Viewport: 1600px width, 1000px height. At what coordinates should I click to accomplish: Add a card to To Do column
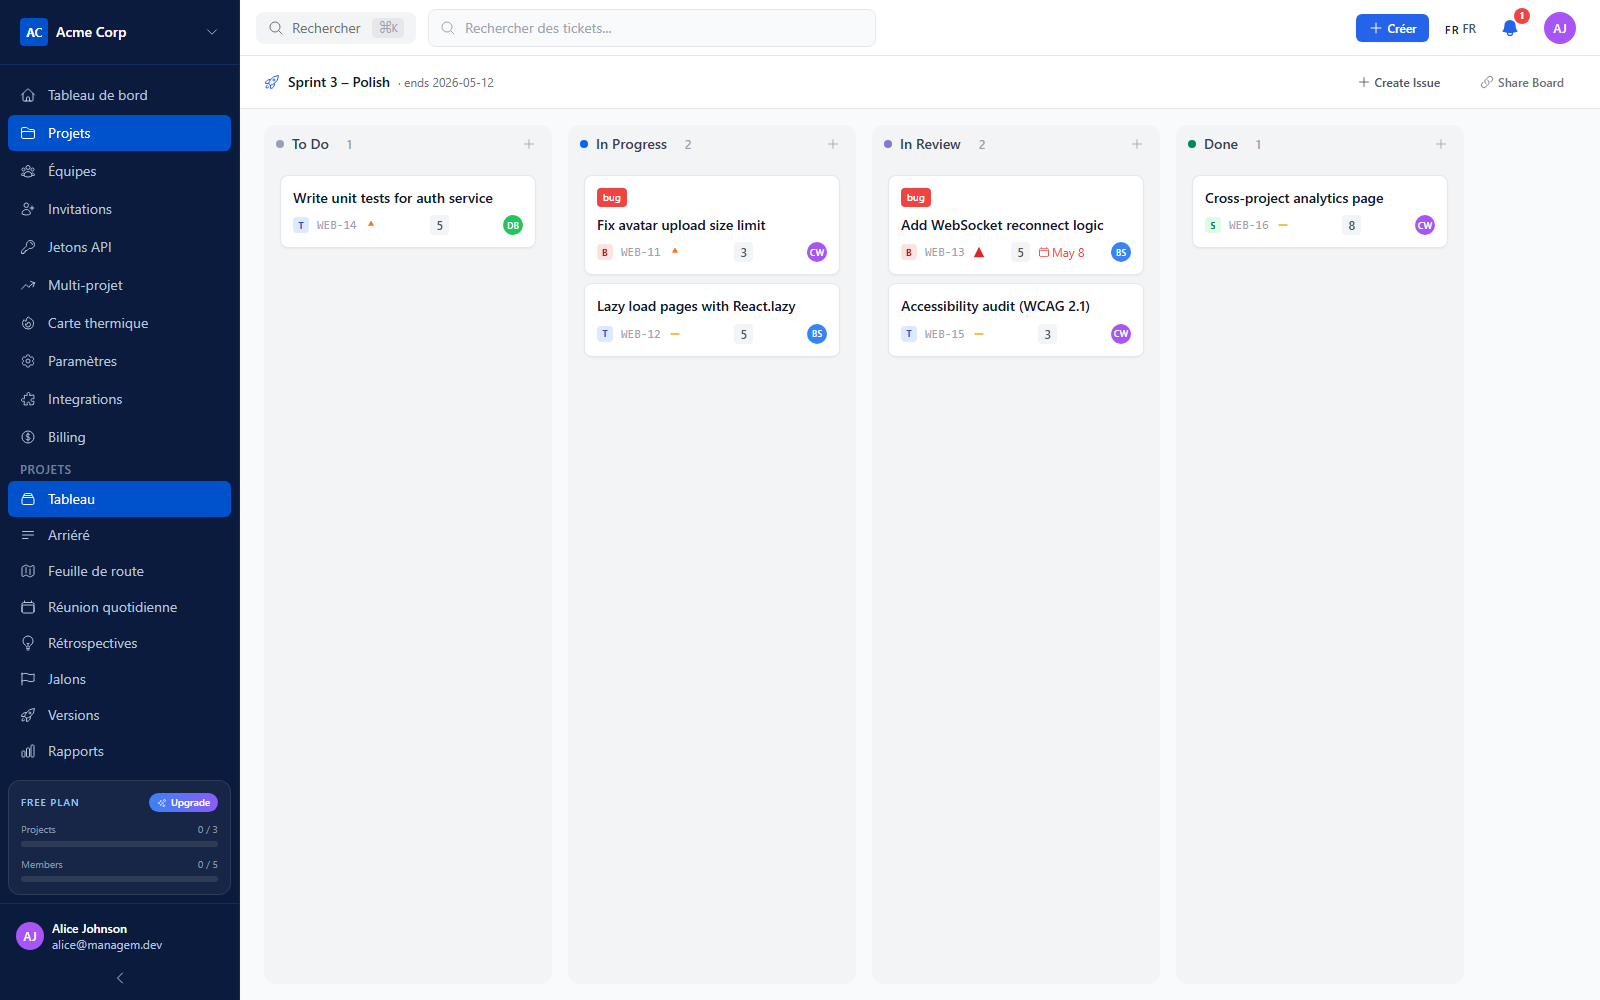(x=529, y=144)
